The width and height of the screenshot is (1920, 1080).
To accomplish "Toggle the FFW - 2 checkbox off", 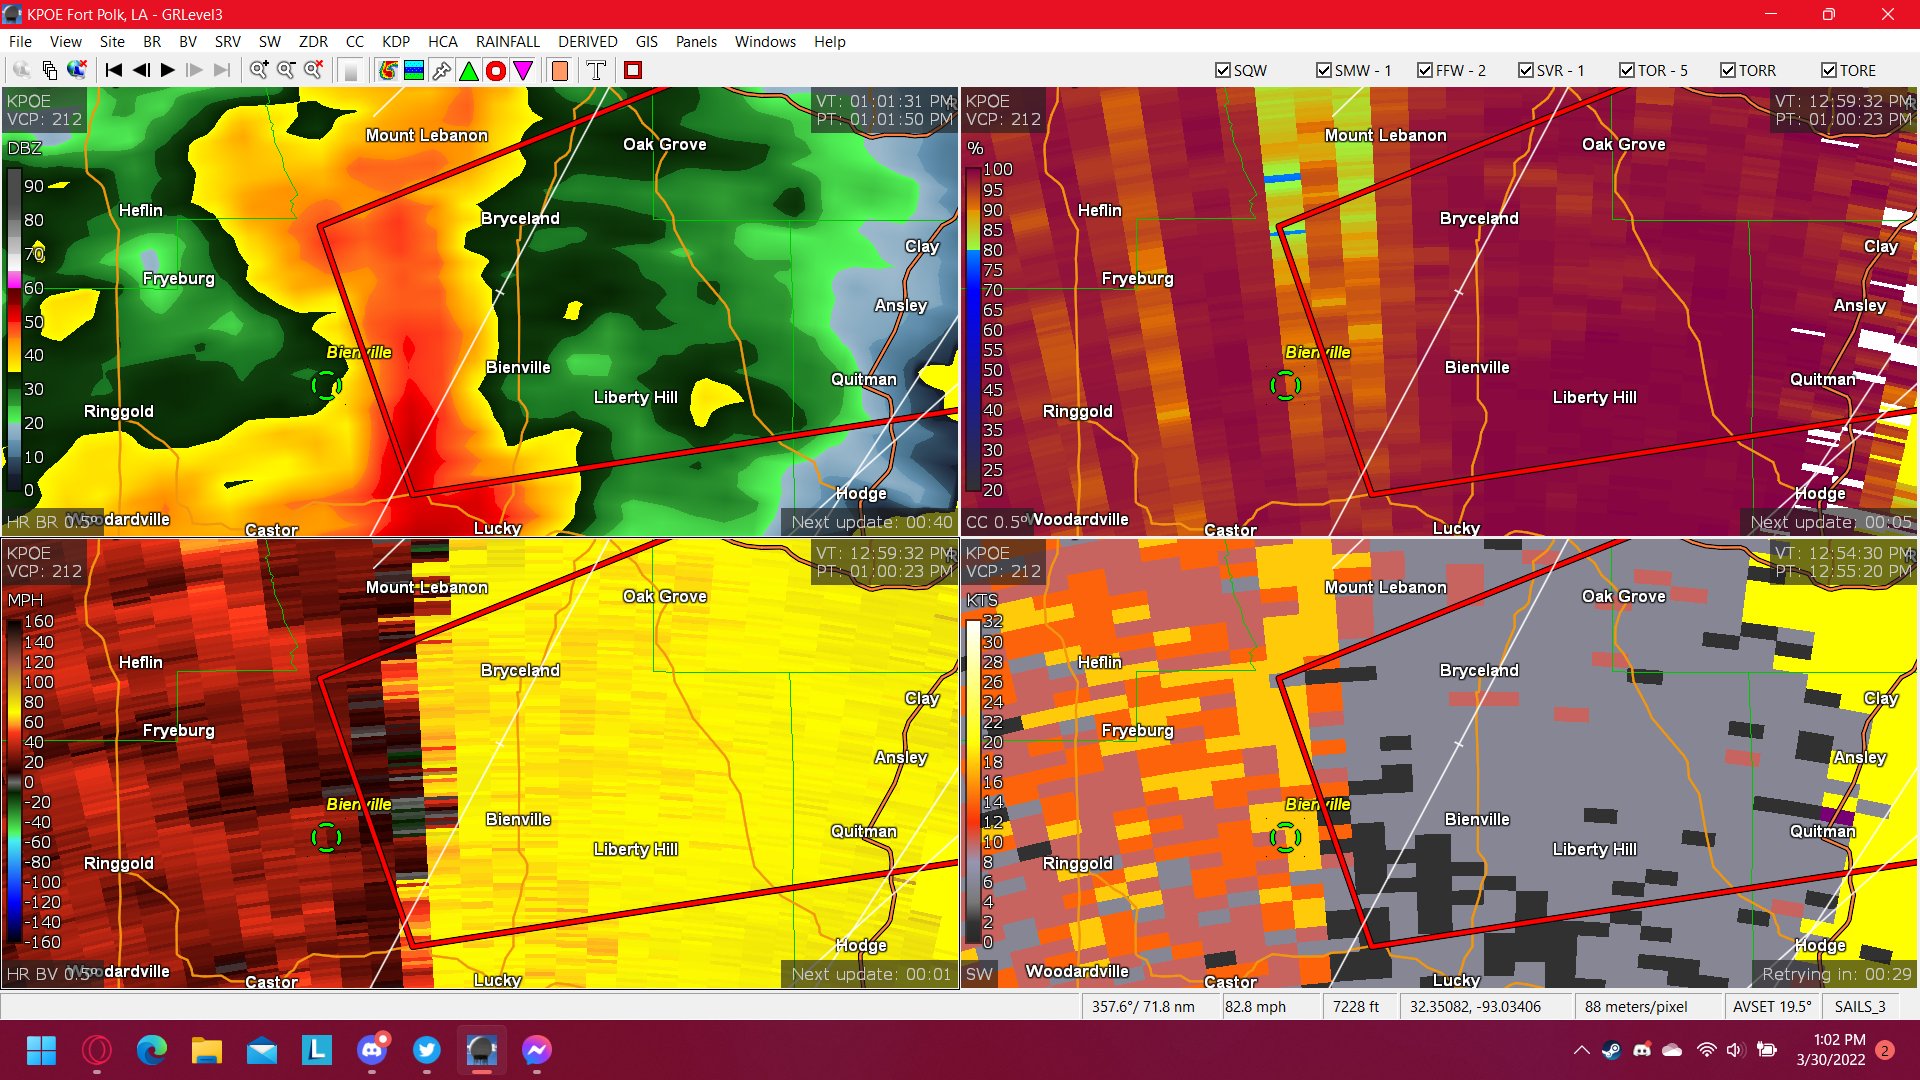I will 1424,70.
